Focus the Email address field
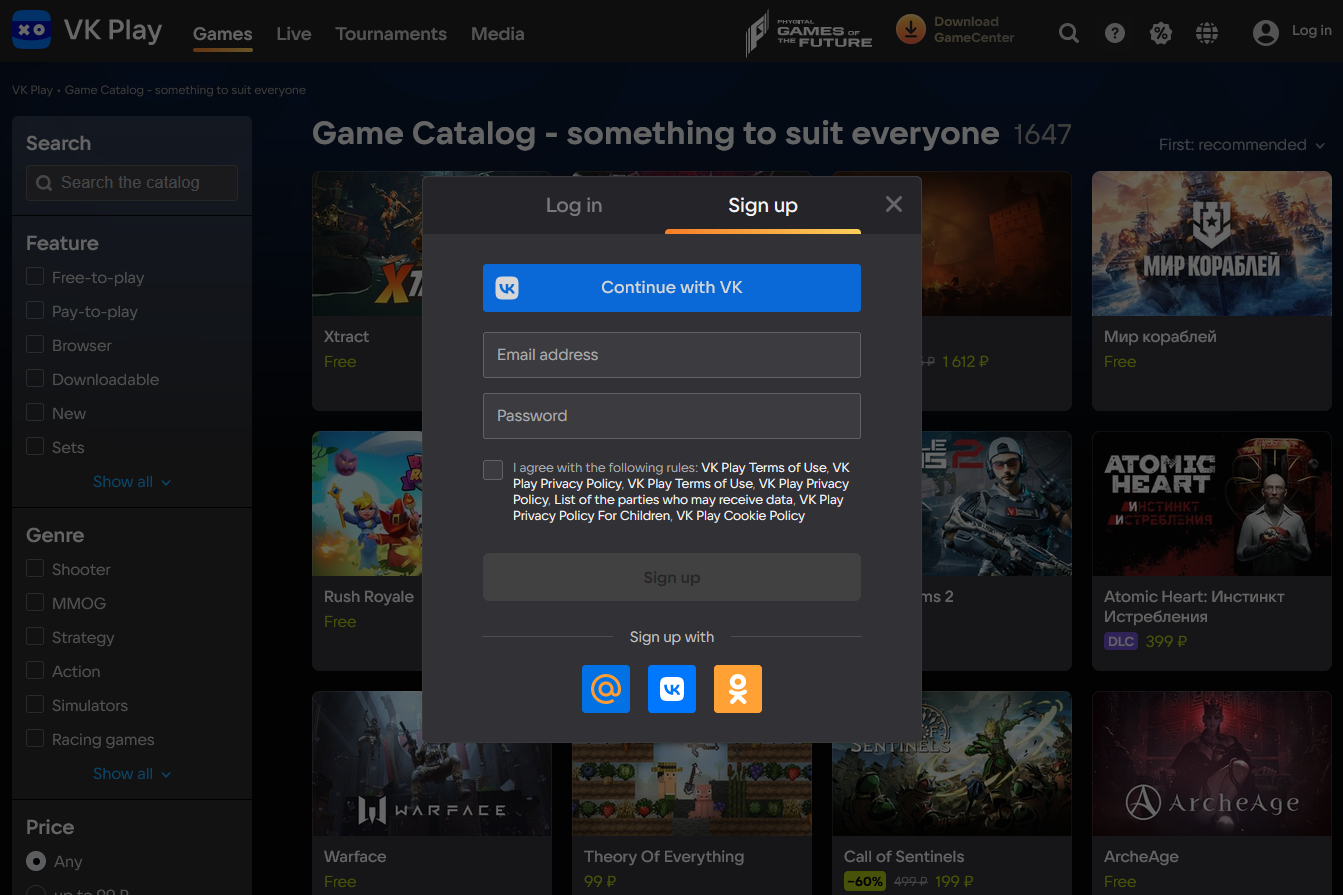This screenshot has height=895, width=1343. pyautogui.click(x=672, y=355)
